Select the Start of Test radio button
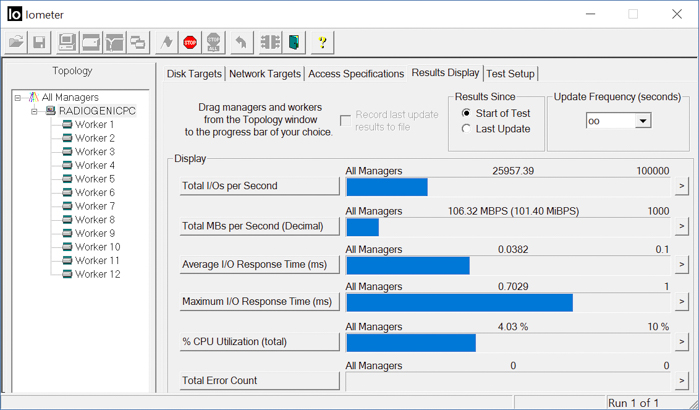This screenshot has height=410, width=699. click(x=467, y=113)
